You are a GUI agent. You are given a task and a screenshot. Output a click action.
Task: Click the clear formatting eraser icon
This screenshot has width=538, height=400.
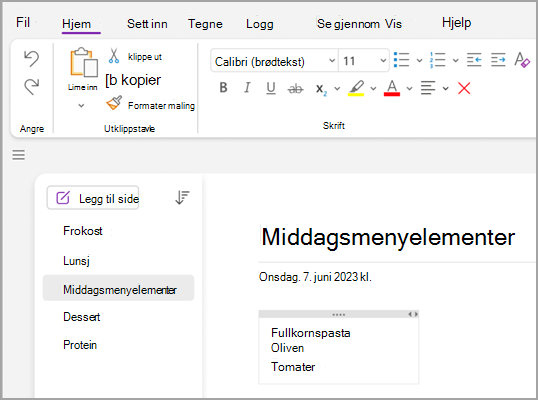tap(522, 60)
